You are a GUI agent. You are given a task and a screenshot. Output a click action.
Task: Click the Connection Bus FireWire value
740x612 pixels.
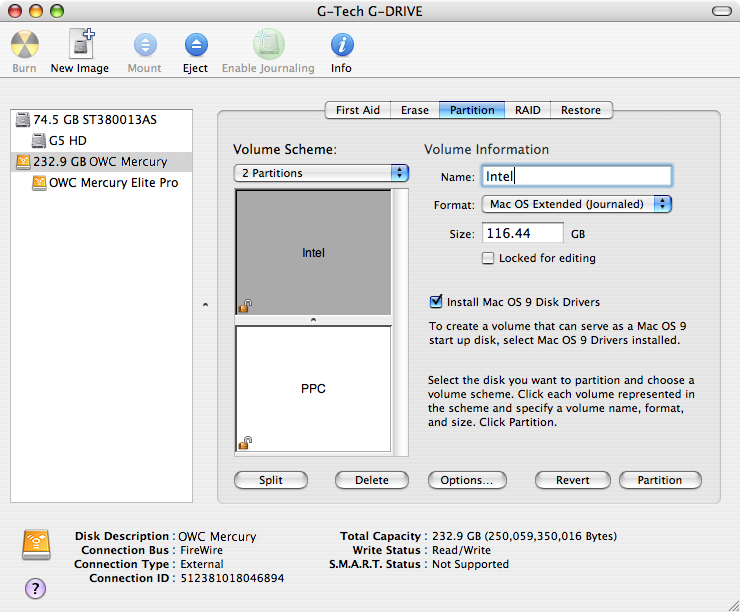click(202, 550)
